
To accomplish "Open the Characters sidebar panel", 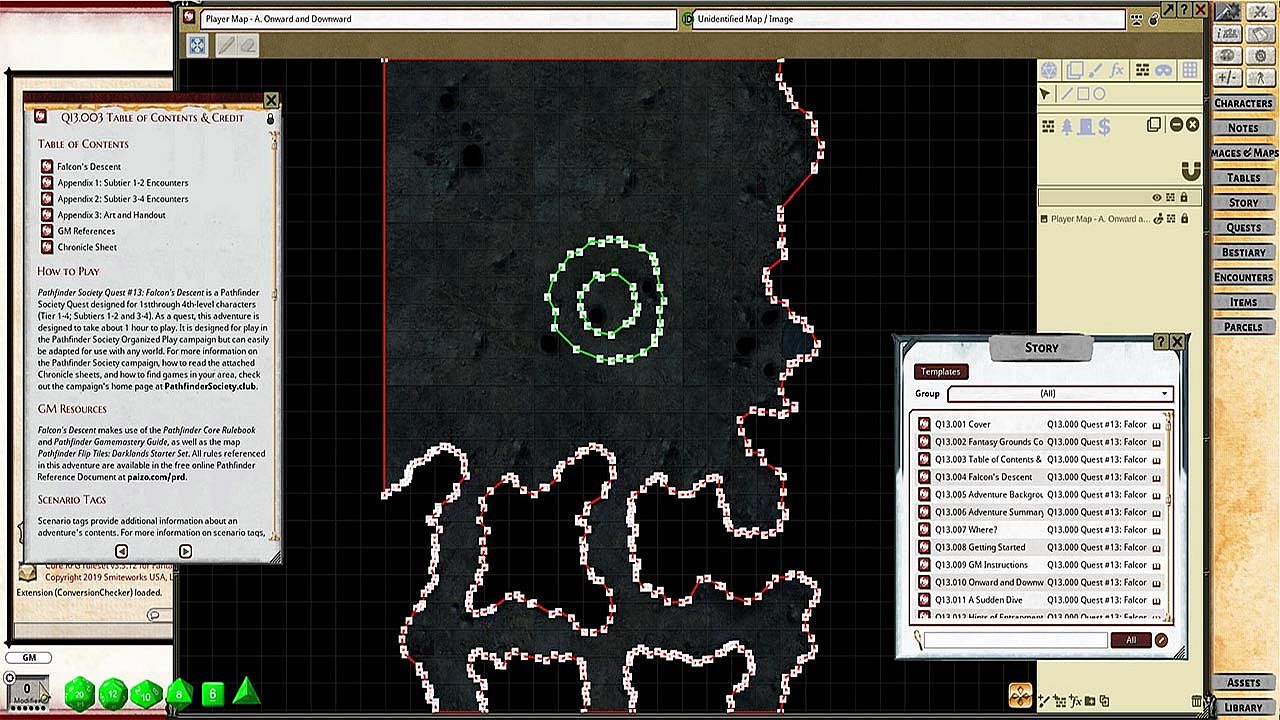I will pos(1243,103).
